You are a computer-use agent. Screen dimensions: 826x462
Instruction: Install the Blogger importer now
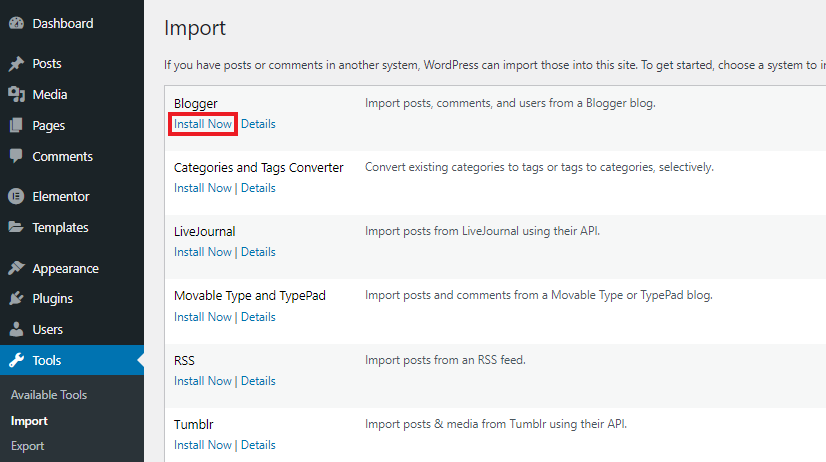click(203, 124)
